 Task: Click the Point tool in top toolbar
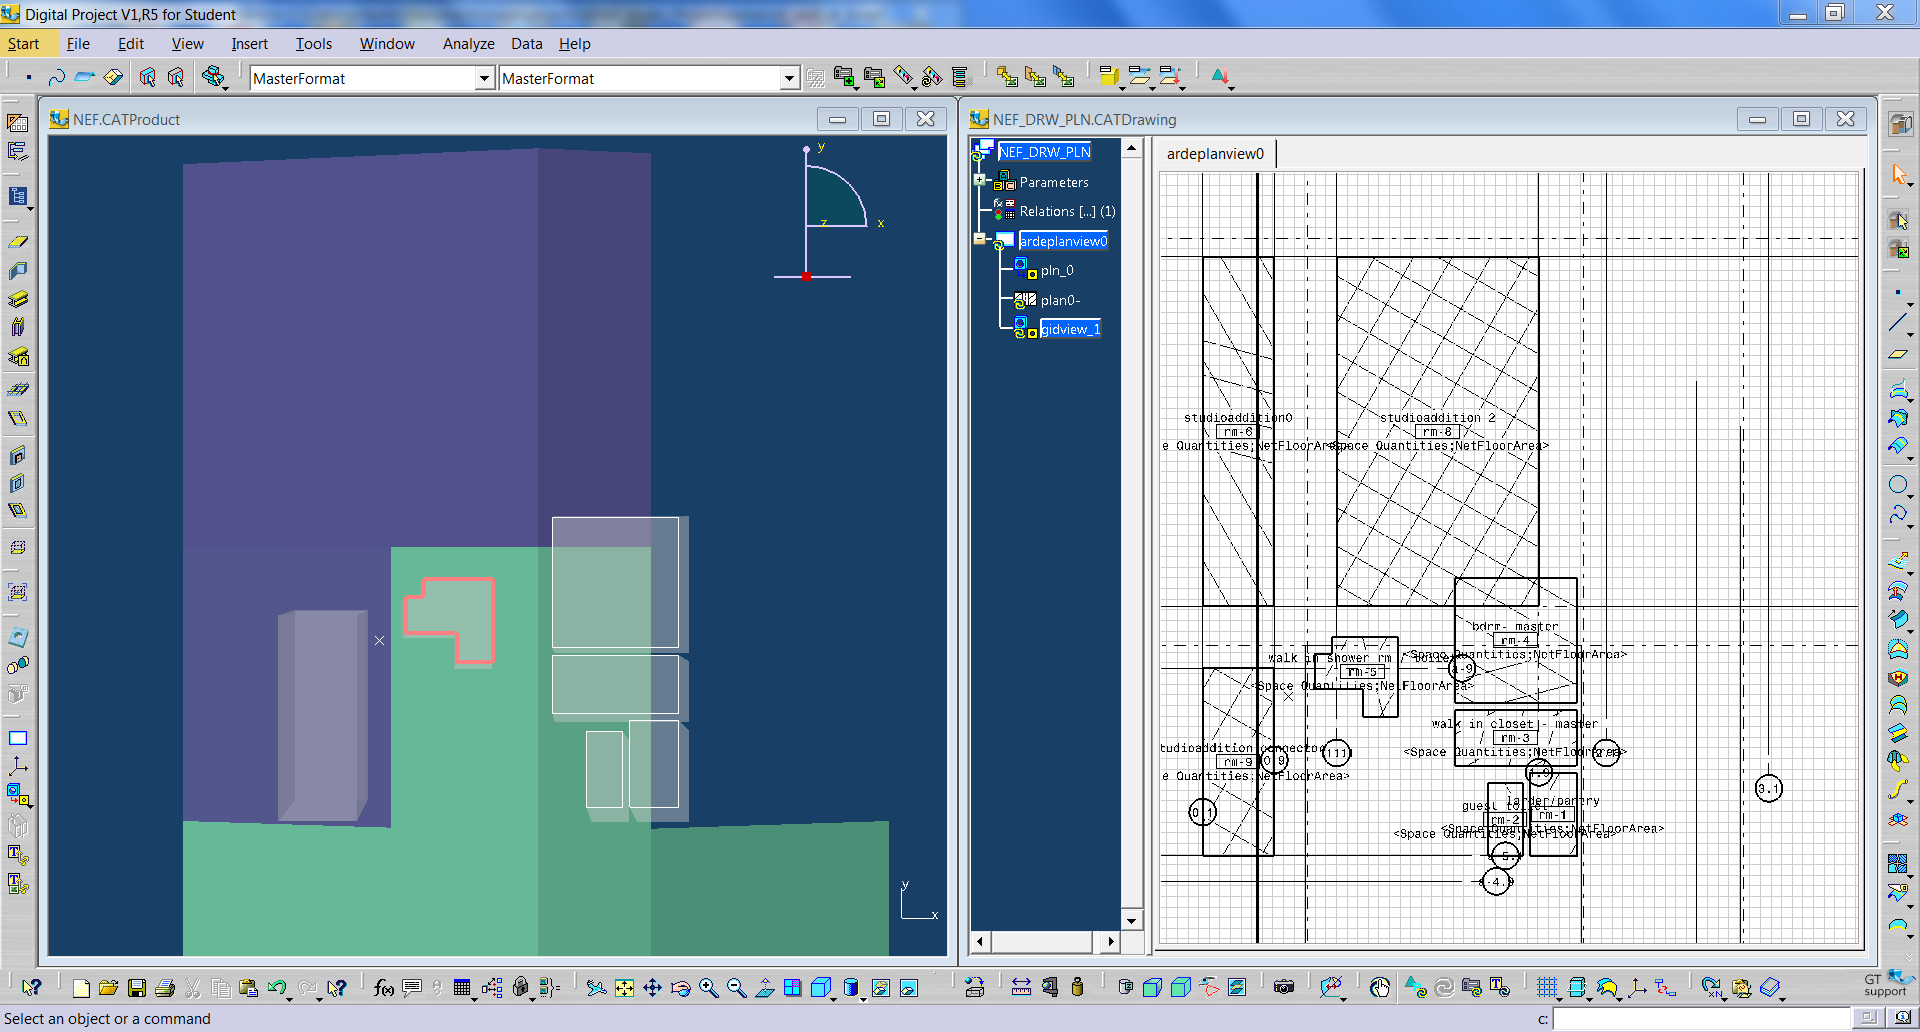point(29,77)
